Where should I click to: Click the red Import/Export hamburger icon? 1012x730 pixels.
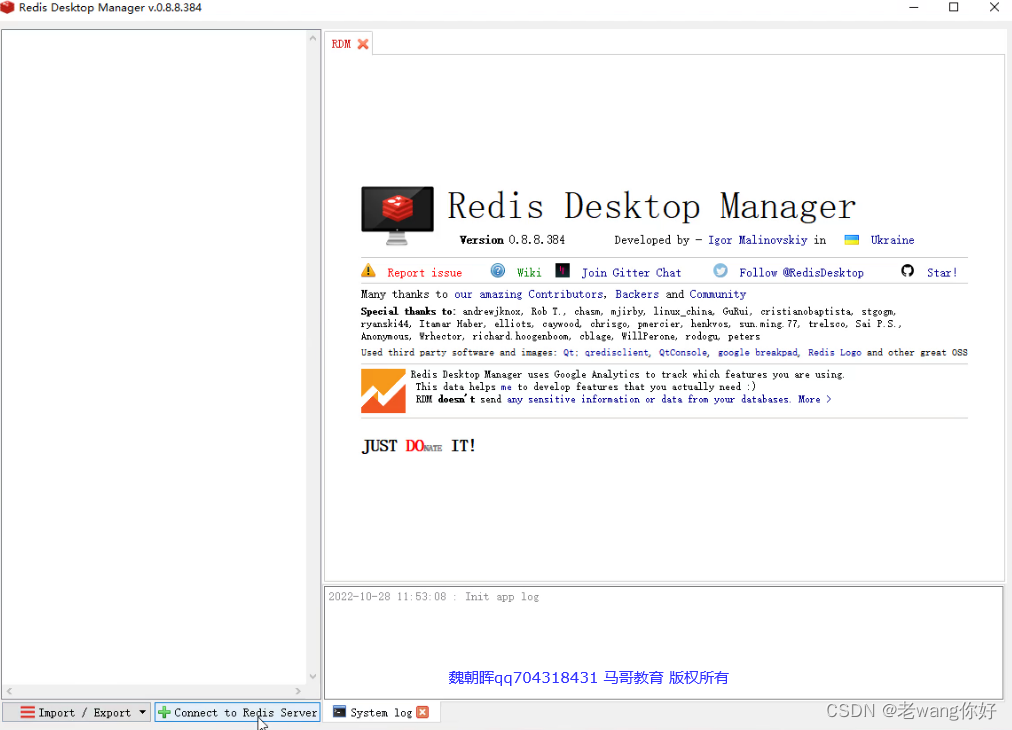tap(28, 712)
